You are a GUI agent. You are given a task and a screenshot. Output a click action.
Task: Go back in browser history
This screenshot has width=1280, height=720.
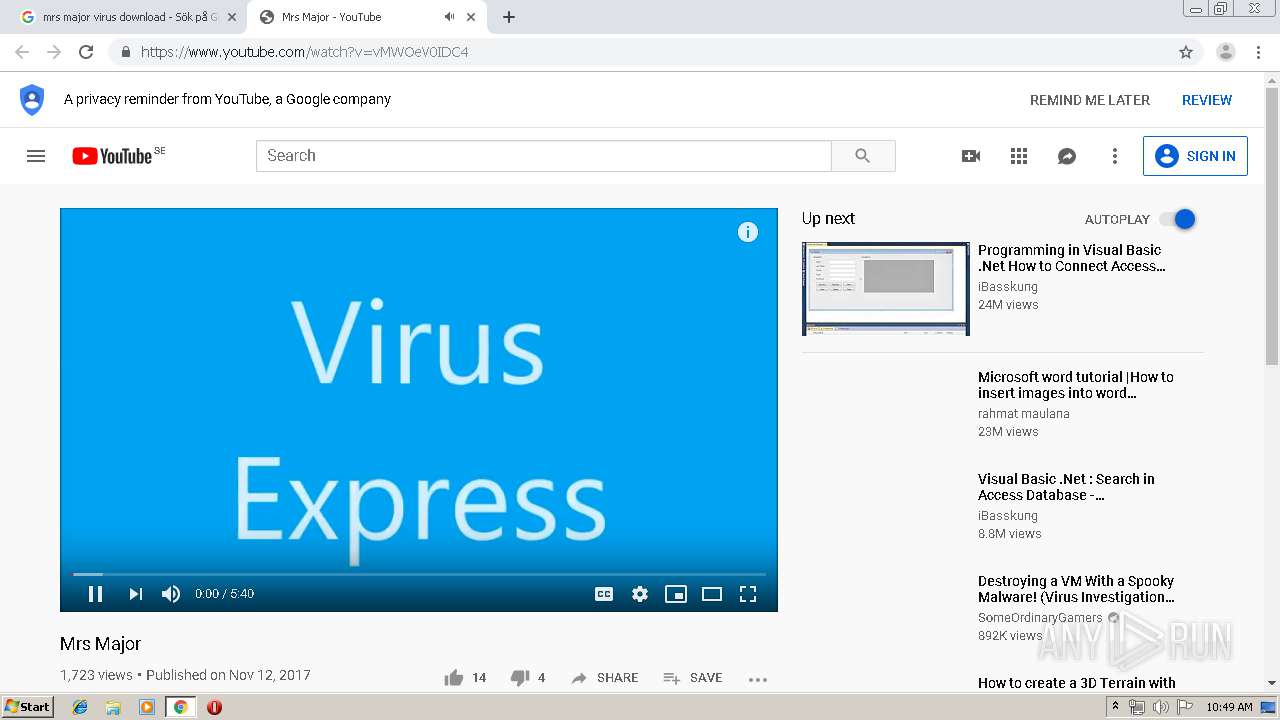(x=22, y=52)
